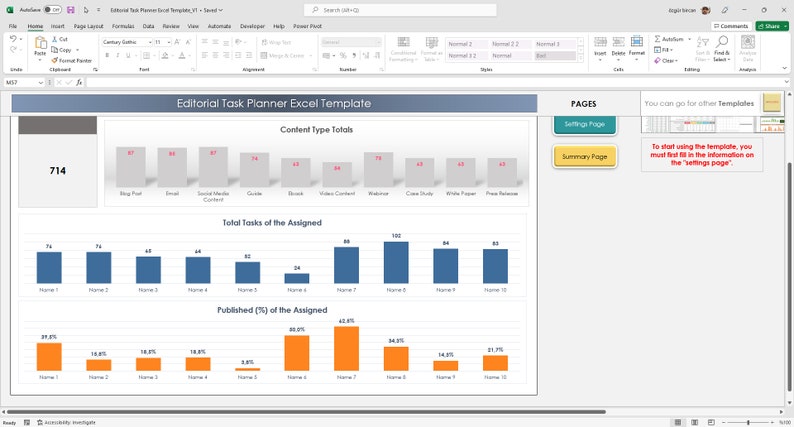The height and width of the screenshot is (427, 794).
Task: Click the Someka logo thumbnail
Action: click(772, 103)
